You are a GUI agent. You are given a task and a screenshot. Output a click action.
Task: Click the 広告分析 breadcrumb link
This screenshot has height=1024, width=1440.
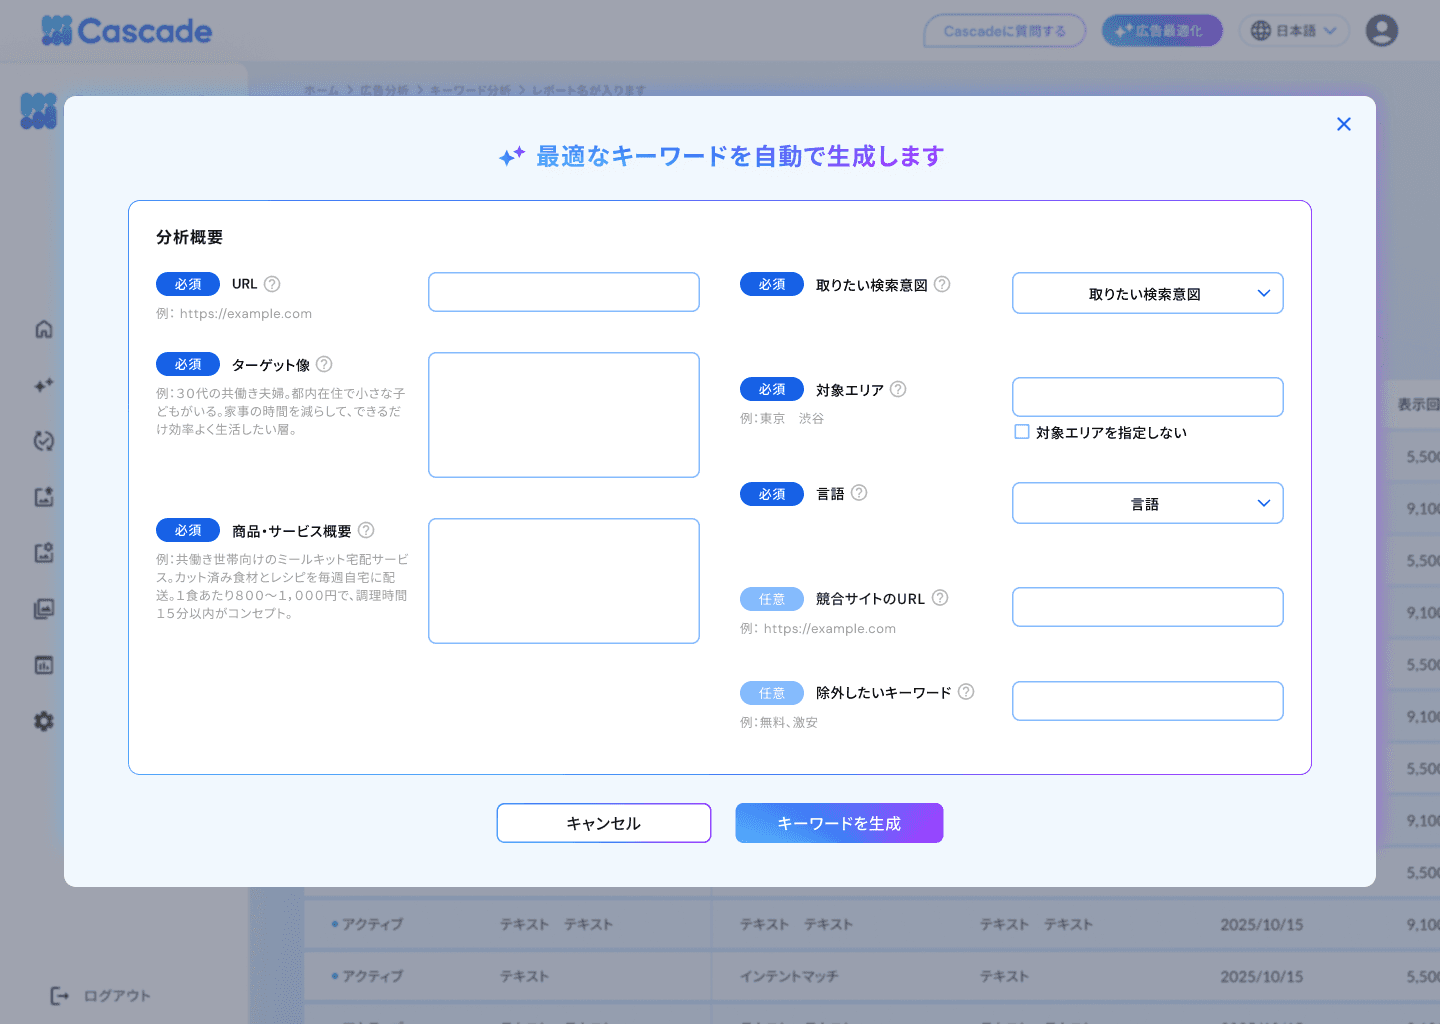point(384,90)
